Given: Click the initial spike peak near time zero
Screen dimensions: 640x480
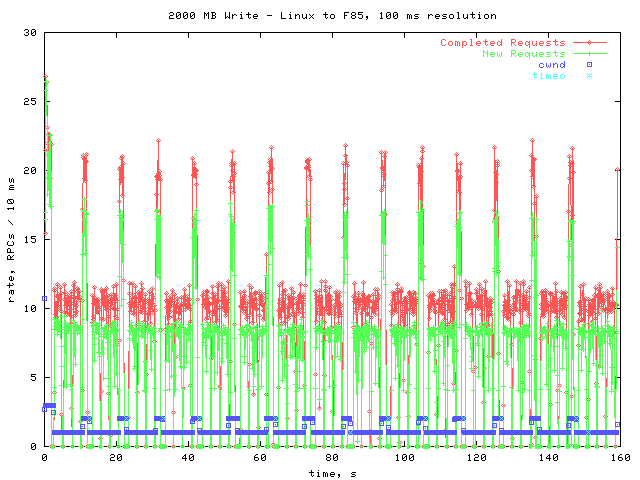Looking at the screenshot, I should 45,78.
